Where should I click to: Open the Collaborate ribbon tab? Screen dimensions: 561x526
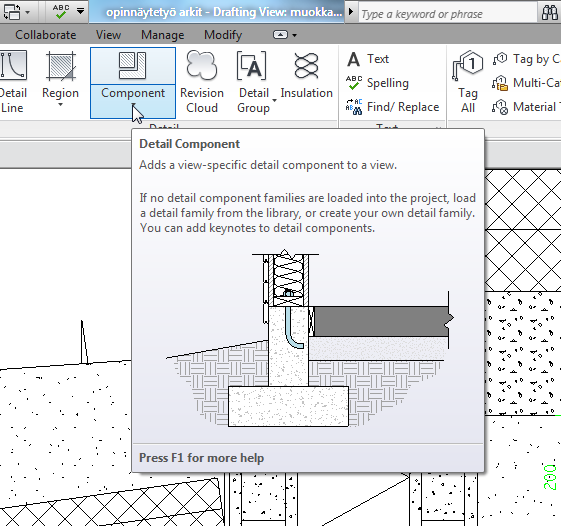pos(45,35)
